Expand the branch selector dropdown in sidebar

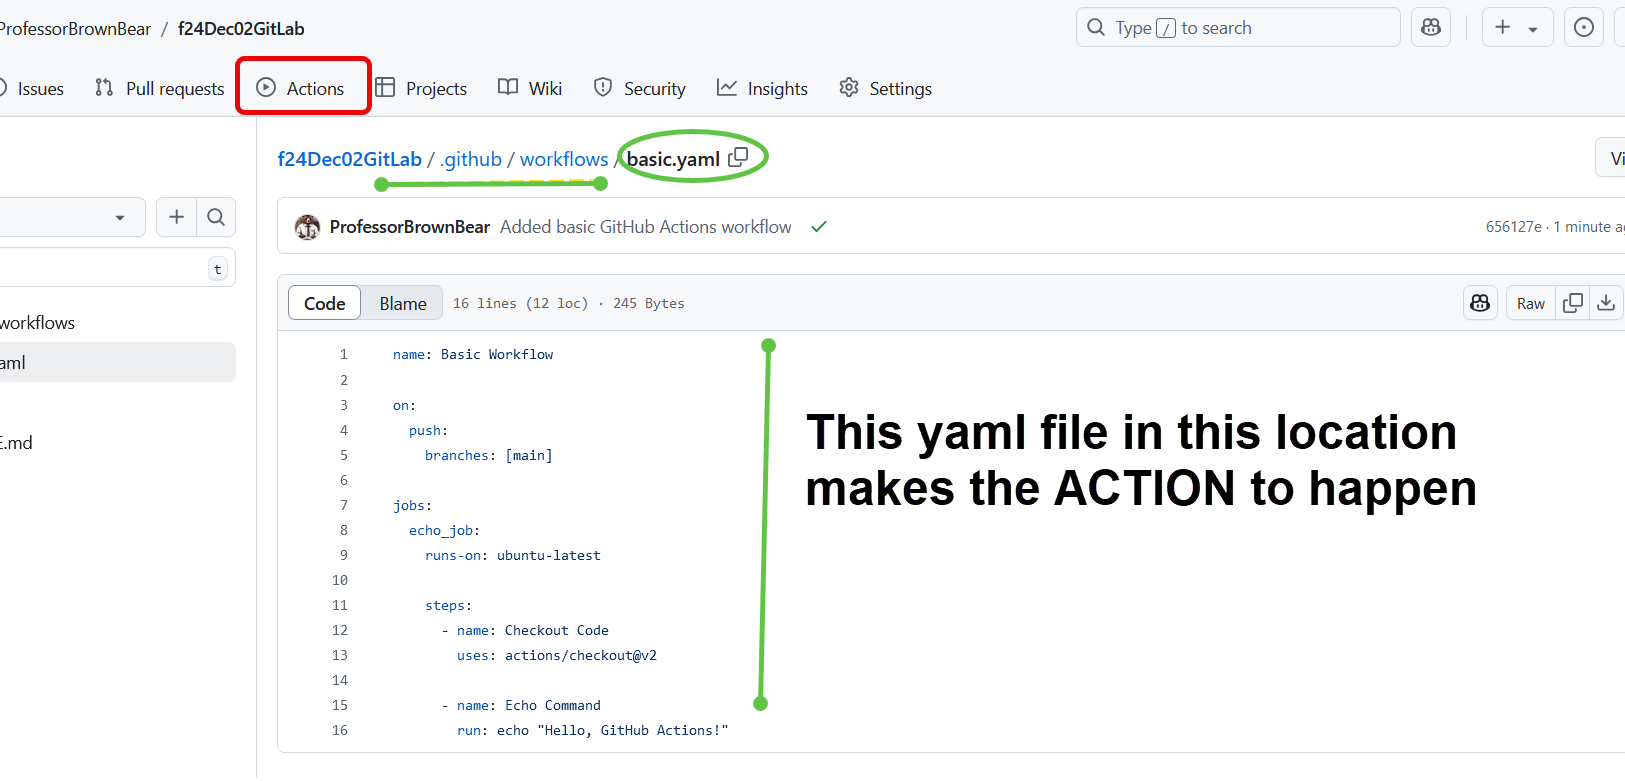pyautogui.click(x=70, y=217)
